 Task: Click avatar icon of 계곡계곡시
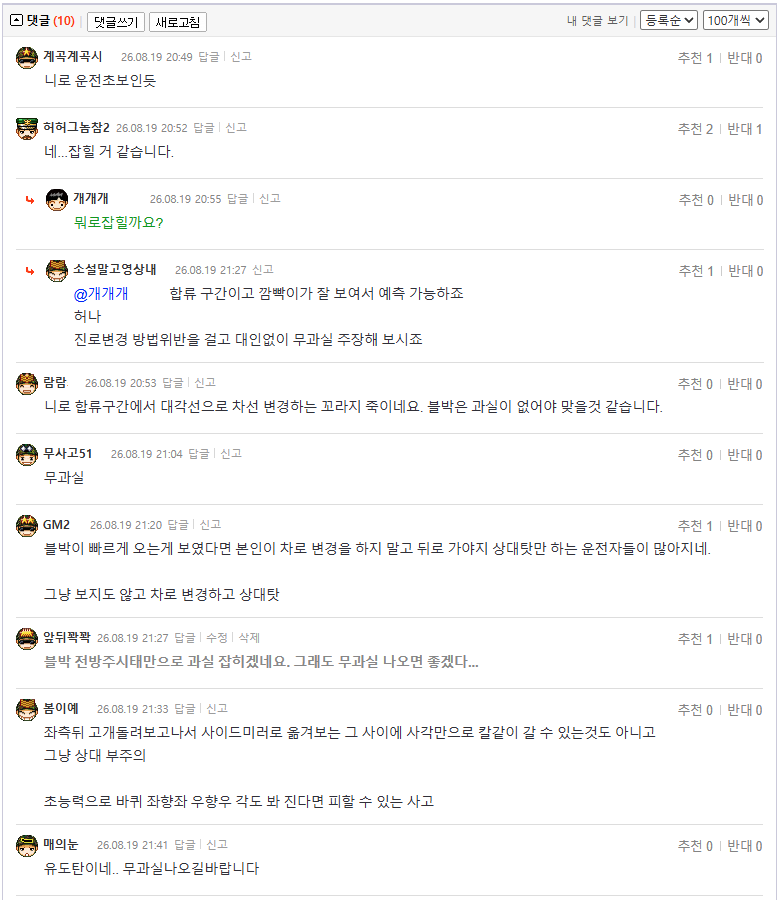26,57
